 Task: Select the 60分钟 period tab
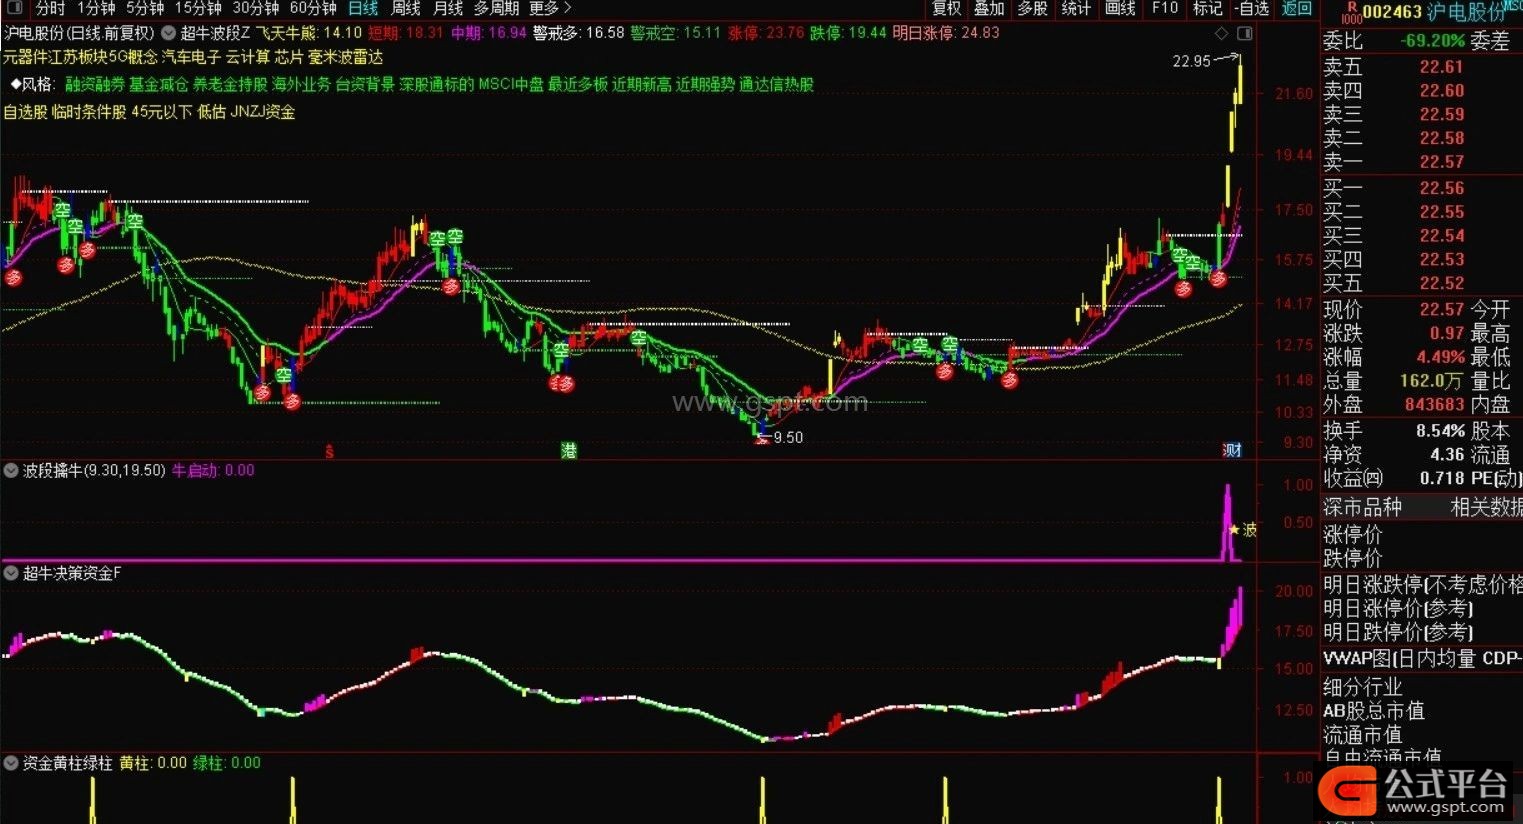pyautogui.click(x=312, y=8)
